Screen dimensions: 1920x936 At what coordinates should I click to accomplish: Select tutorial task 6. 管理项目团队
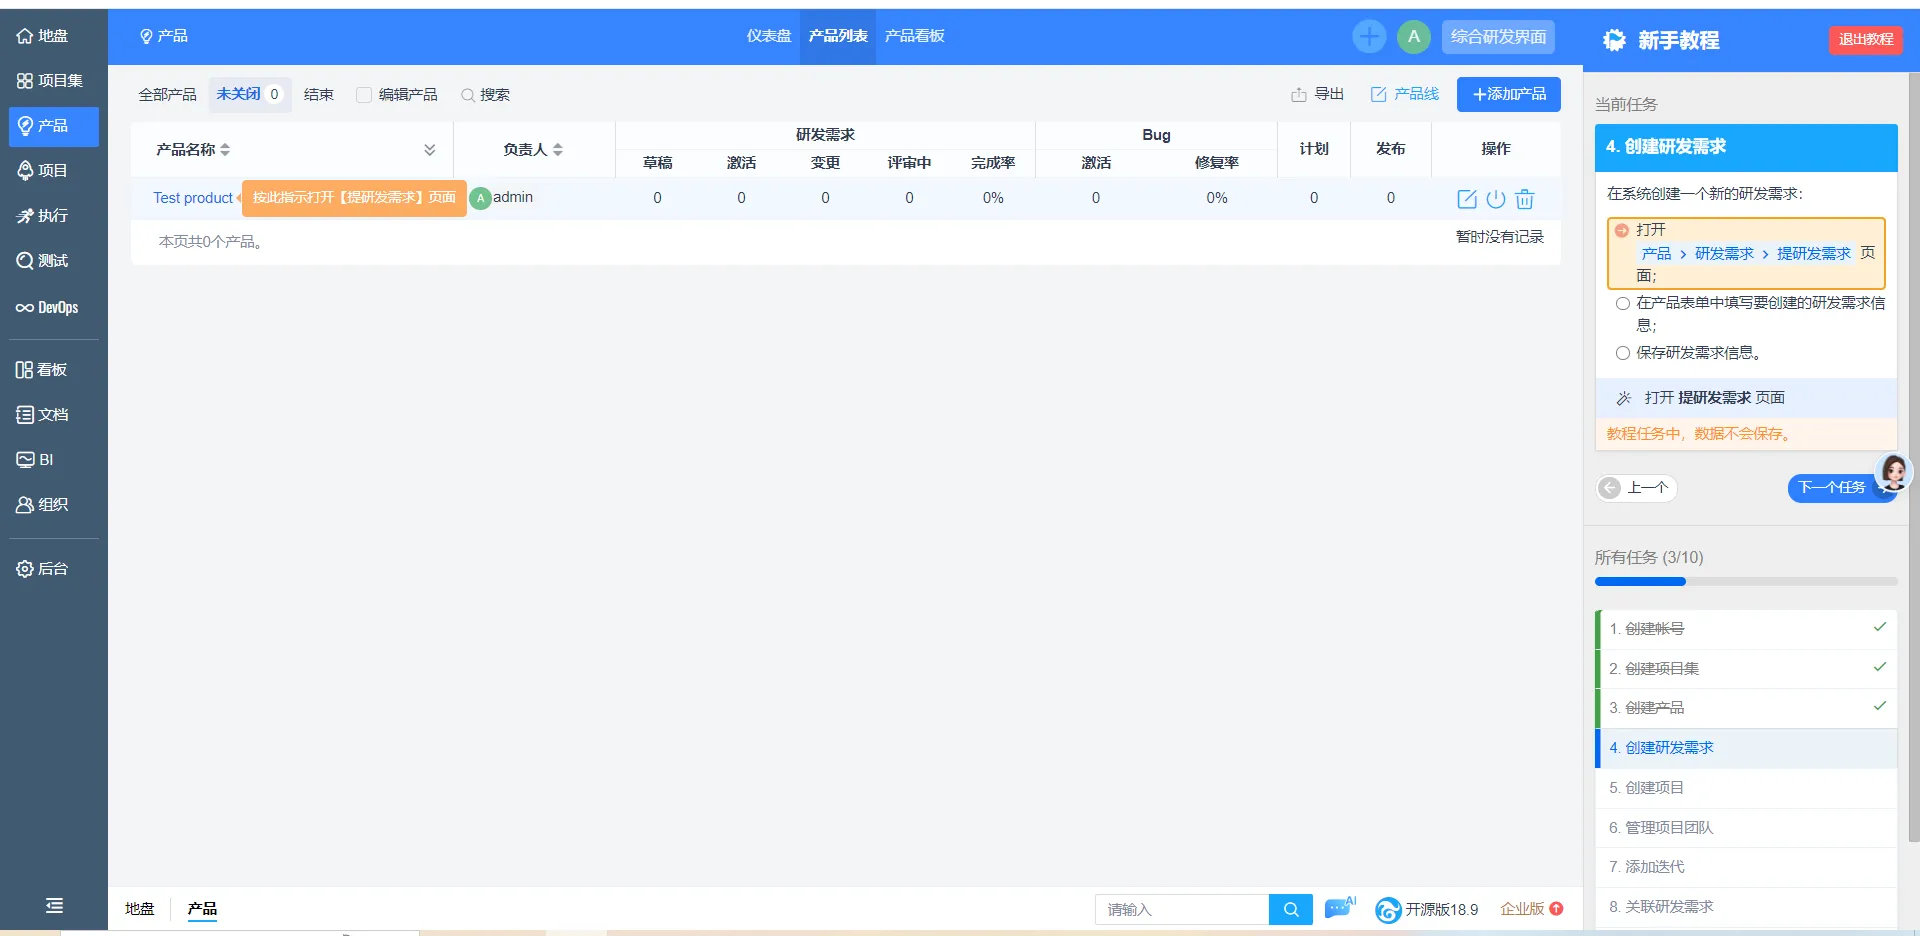click(x=1748, y=828)
